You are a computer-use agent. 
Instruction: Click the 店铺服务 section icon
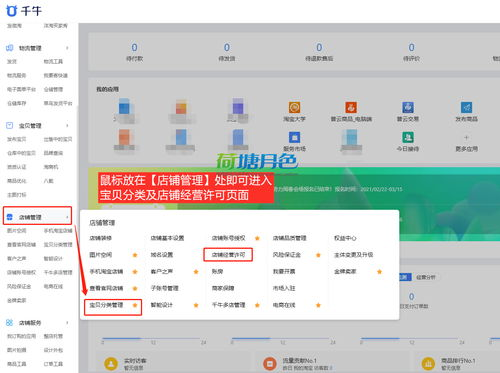(x=10, y=322)
